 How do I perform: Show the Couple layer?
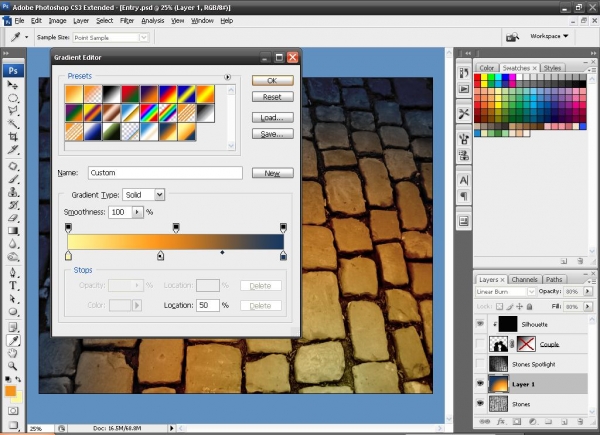click(x=480, y=344)
